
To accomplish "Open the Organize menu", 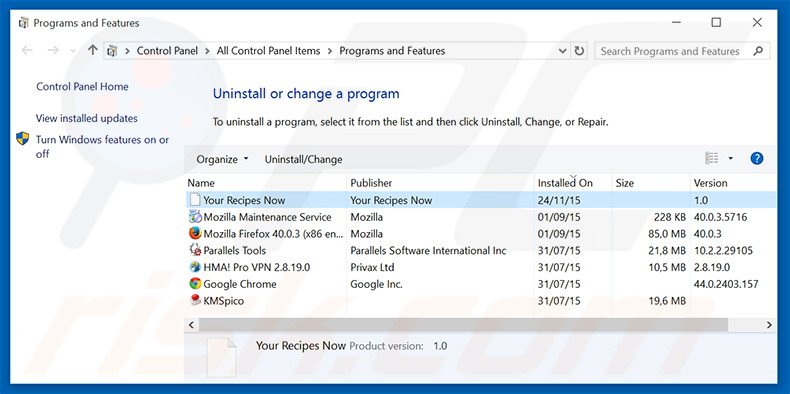I will click(x=222, y=159).
